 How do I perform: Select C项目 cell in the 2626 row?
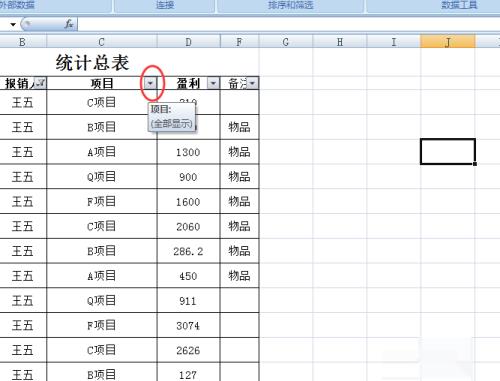(x=102, y=350)
